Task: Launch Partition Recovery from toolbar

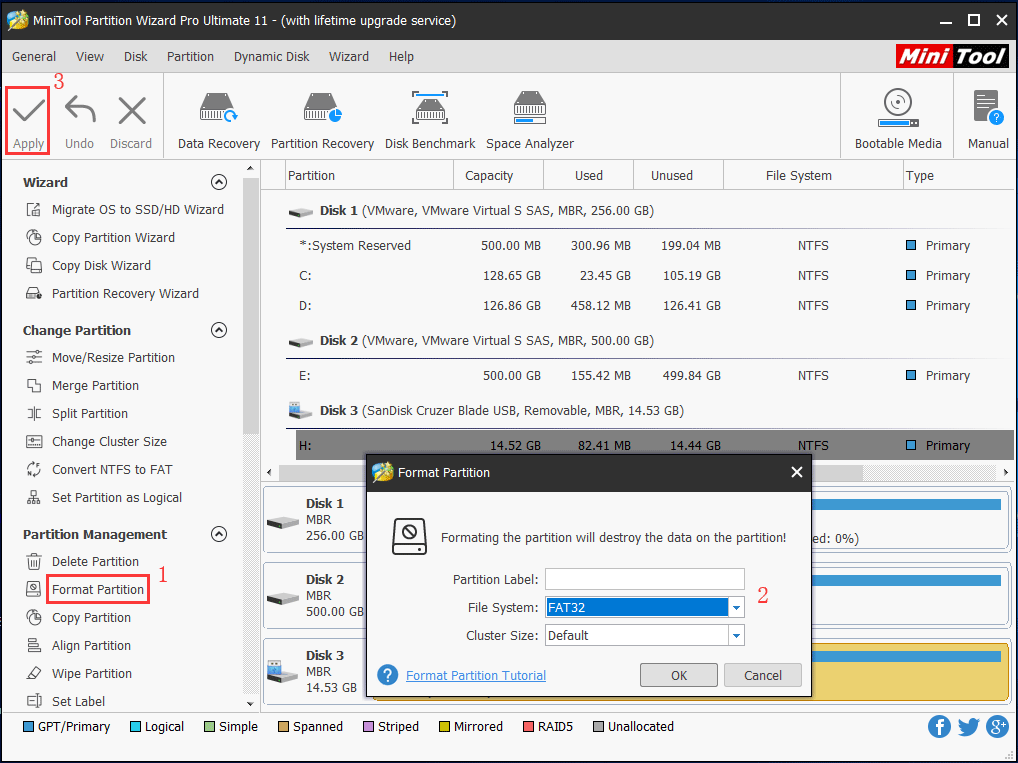Action: 322,110
